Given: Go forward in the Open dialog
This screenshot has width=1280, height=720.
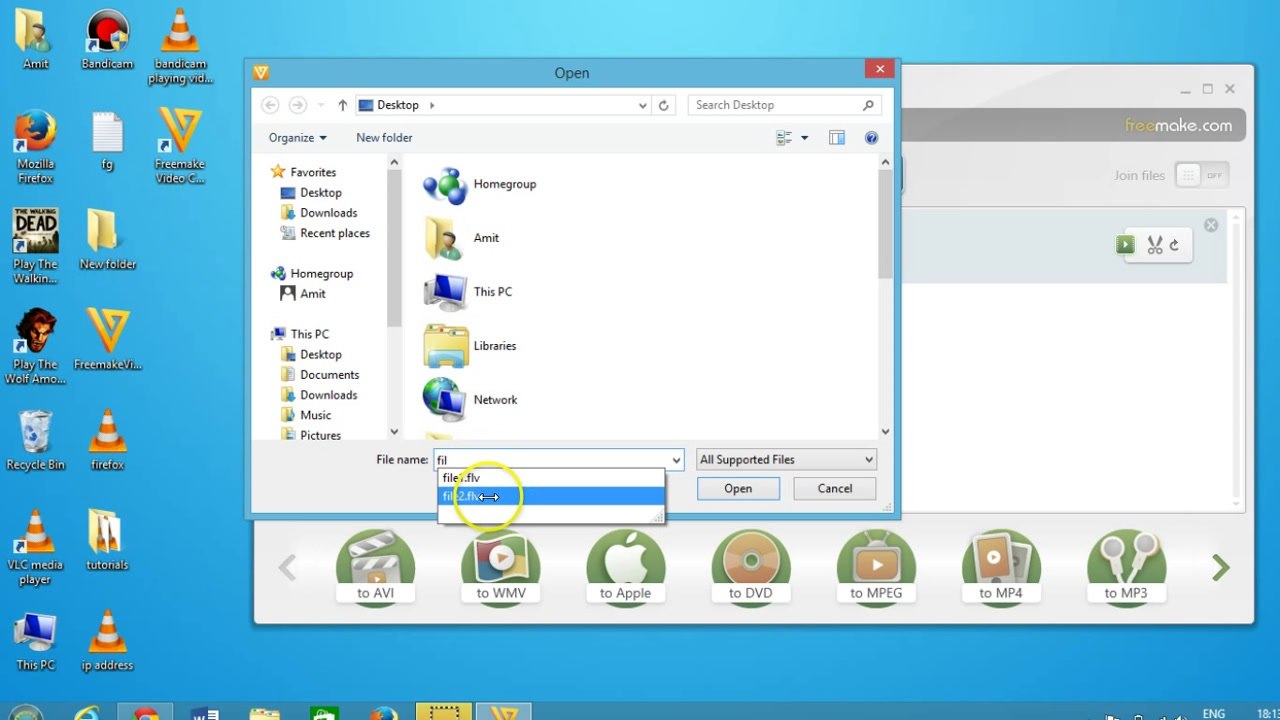Looking at the screenshot, I should (297, 105).
